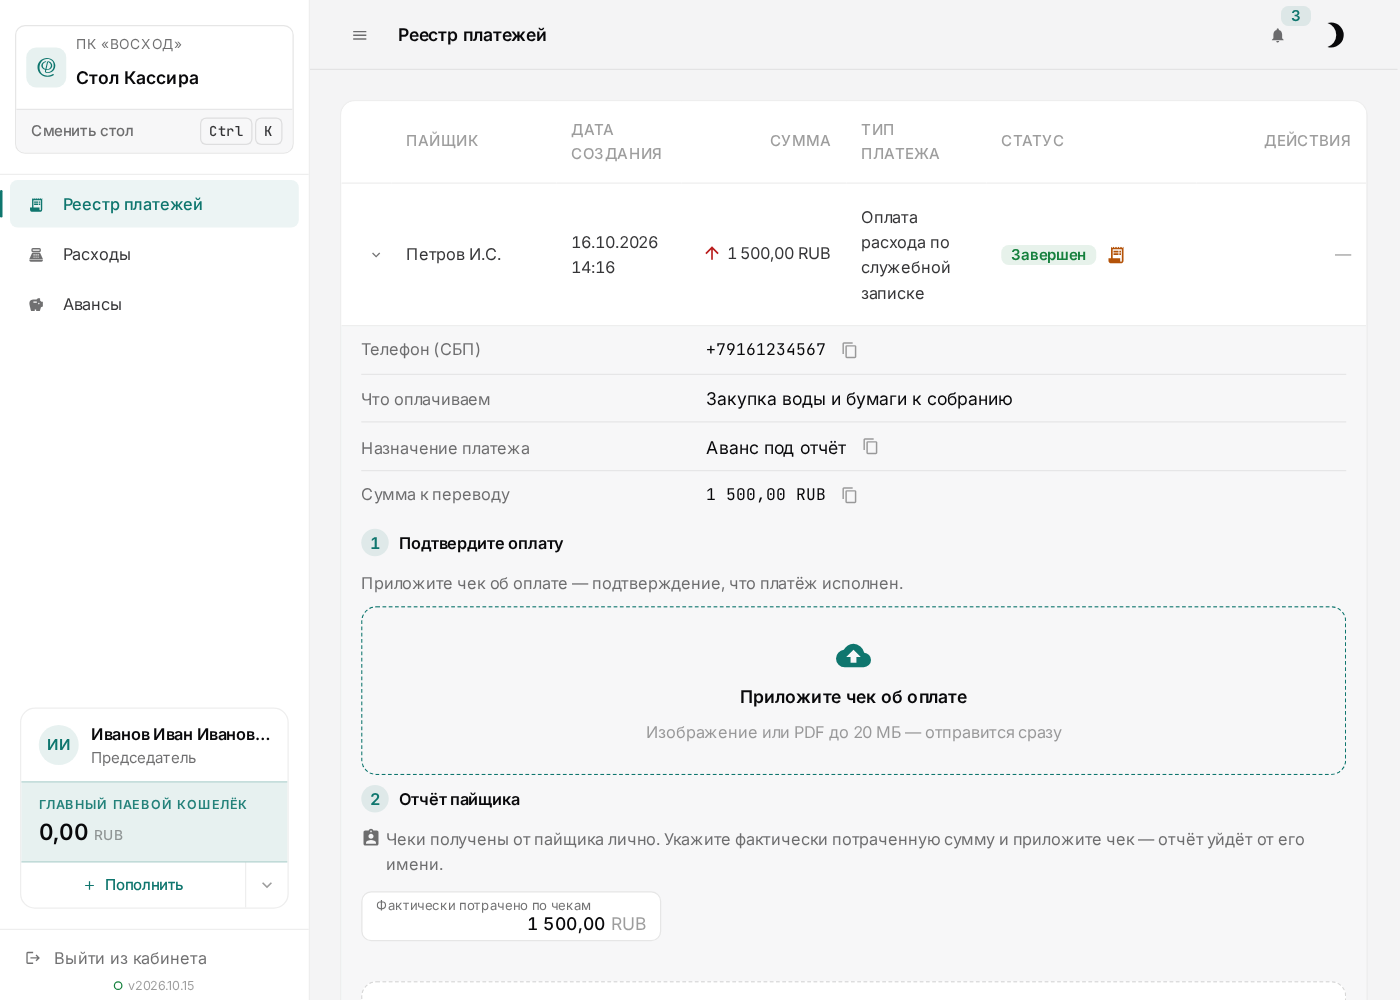Image resolution: width=1400 pixels, height=1000 pixels.
Task: Click version v2026.10.15 label
Action: pos(161,986)
